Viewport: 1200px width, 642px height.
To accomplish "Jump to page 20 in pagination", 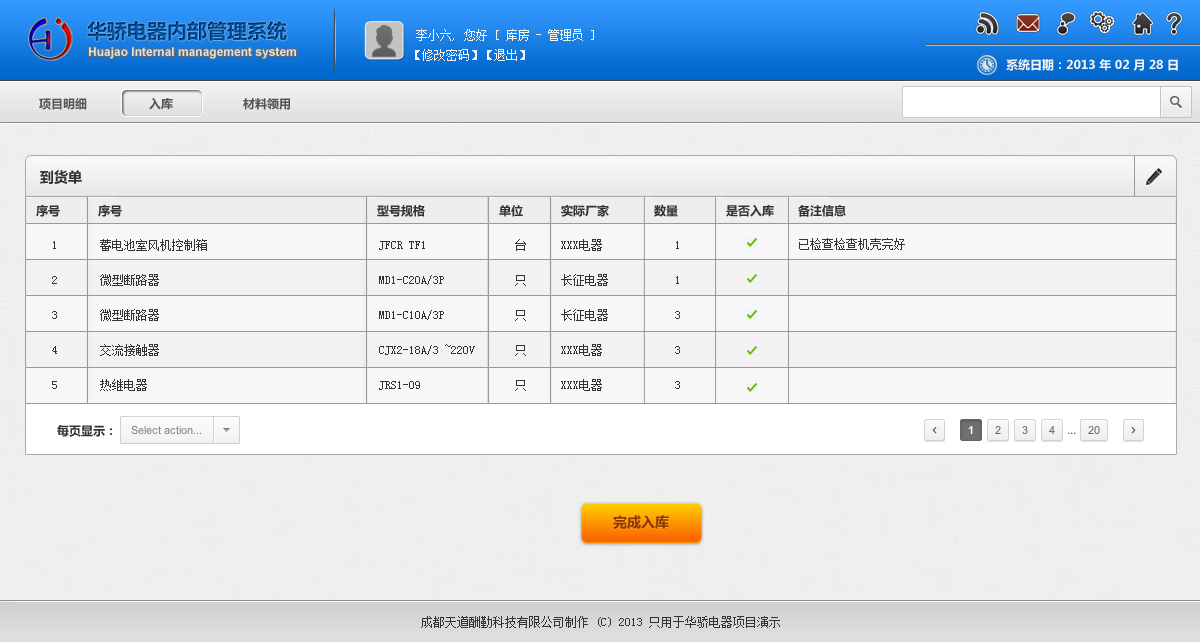I will [1094, 430].
